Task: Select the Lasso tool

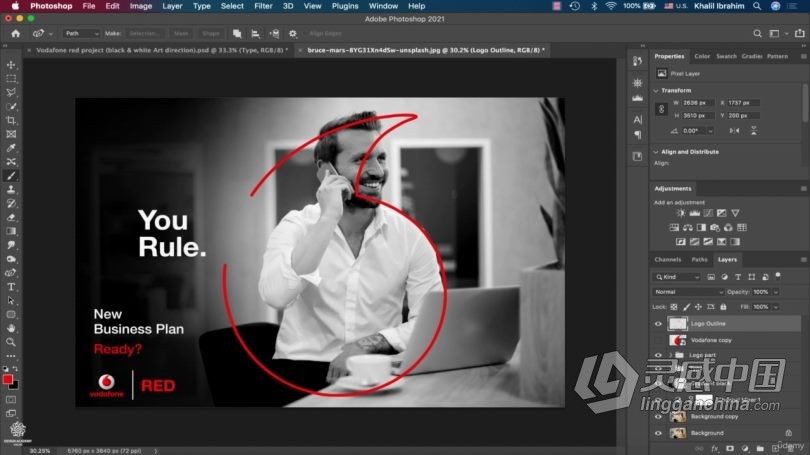Action: pos(11,92)
